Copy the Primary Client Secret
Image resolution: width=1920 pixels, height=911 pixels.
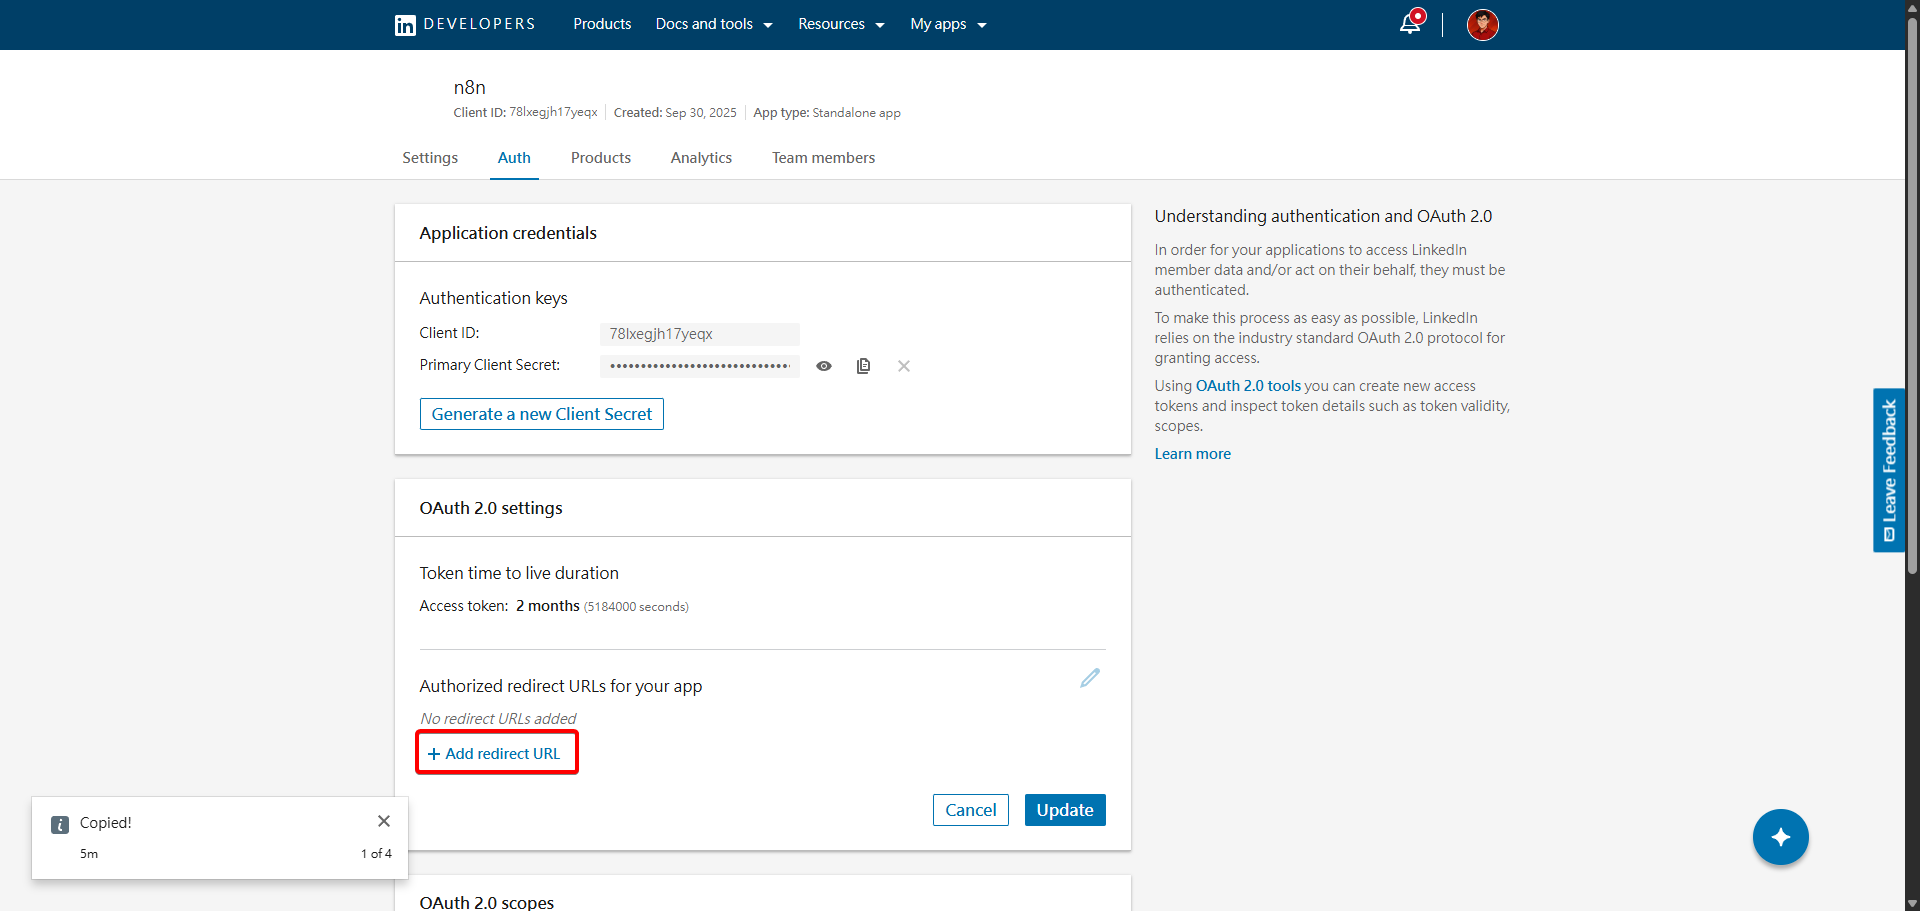click(863, 365)
